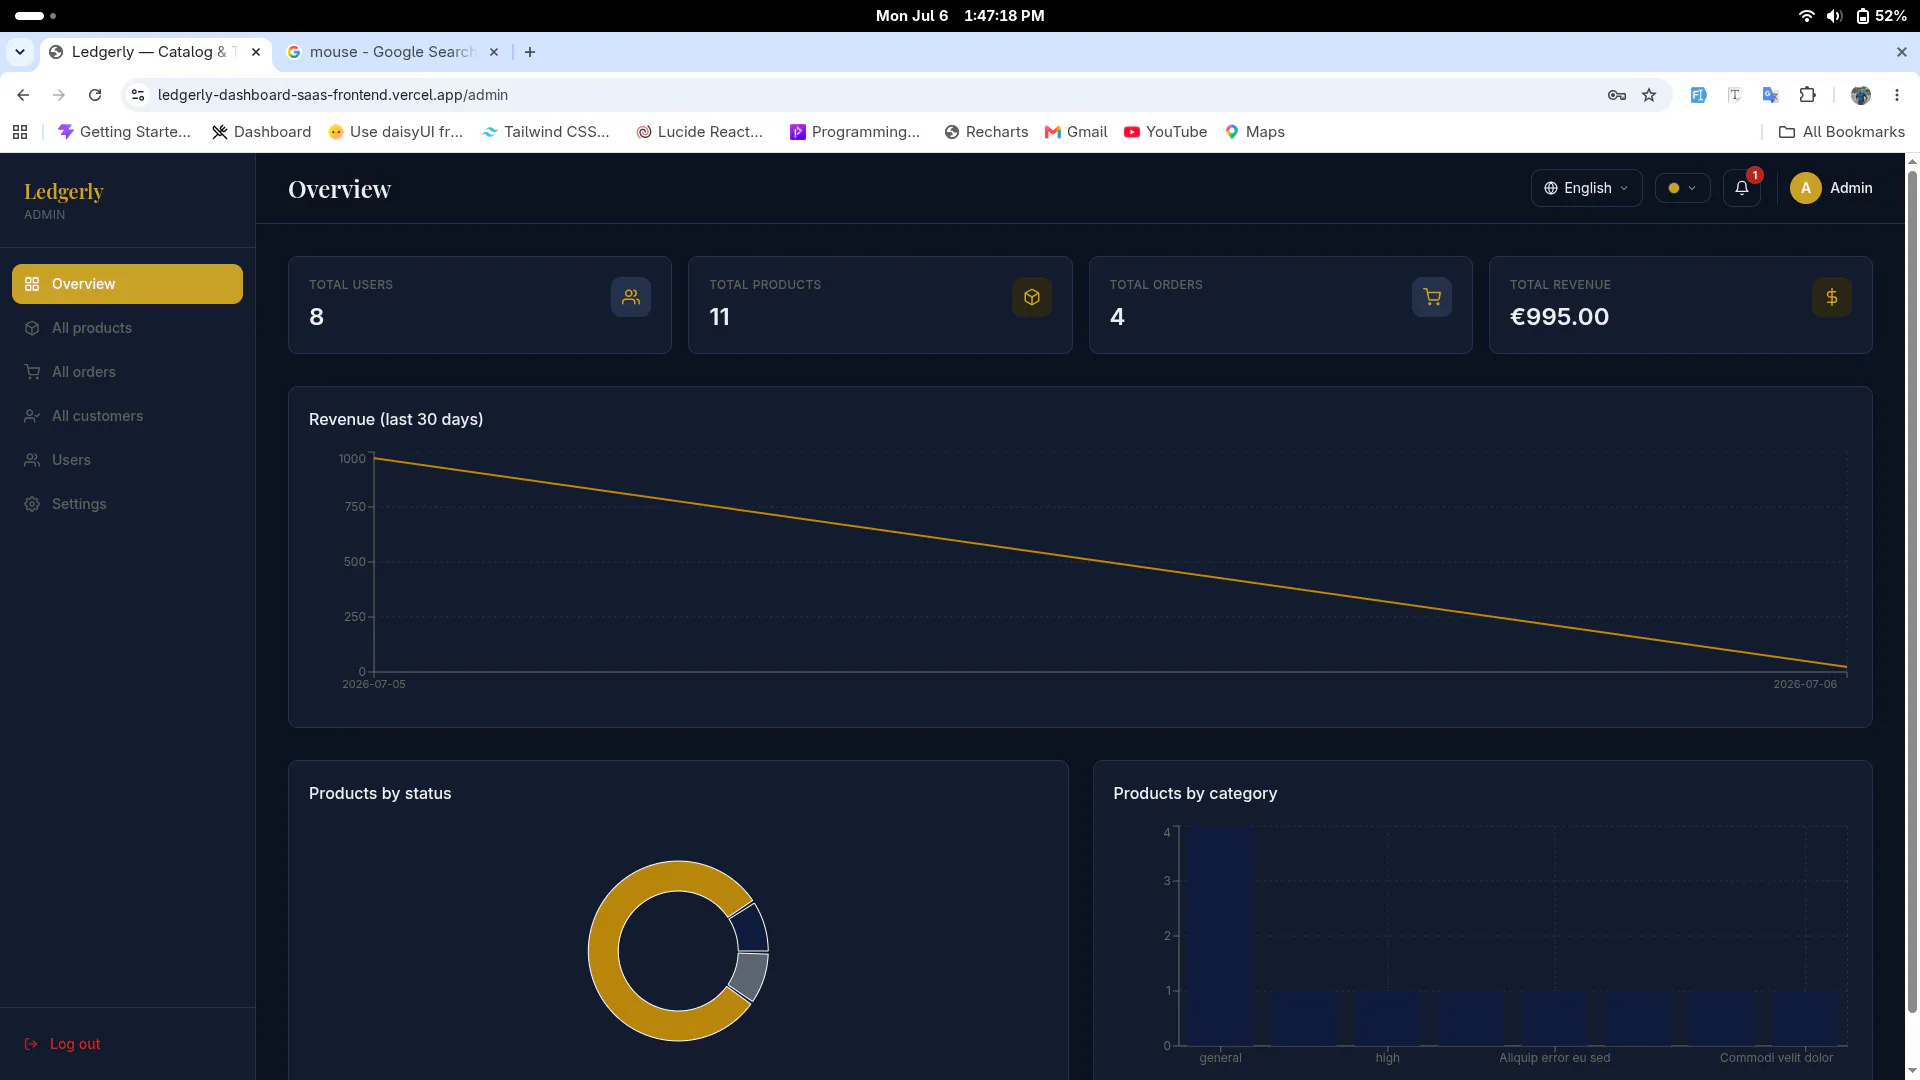Open a new tab with plus icon
This screenshot has height=1080, width=1920.
(x=530, y=52)
